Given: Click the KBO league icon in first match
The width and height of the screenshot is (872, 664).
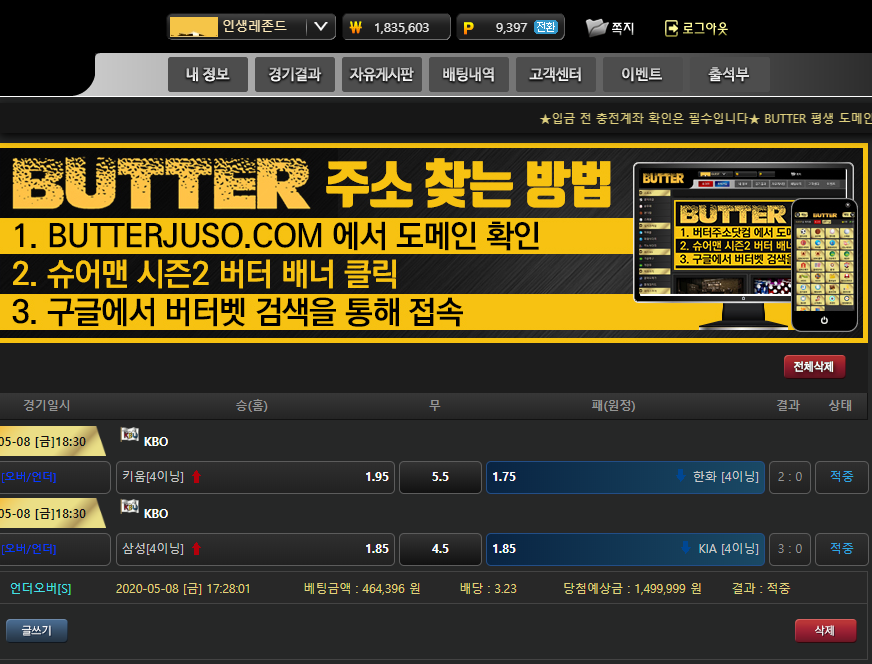Looking at the screenshot, I should tap(130, 435).
